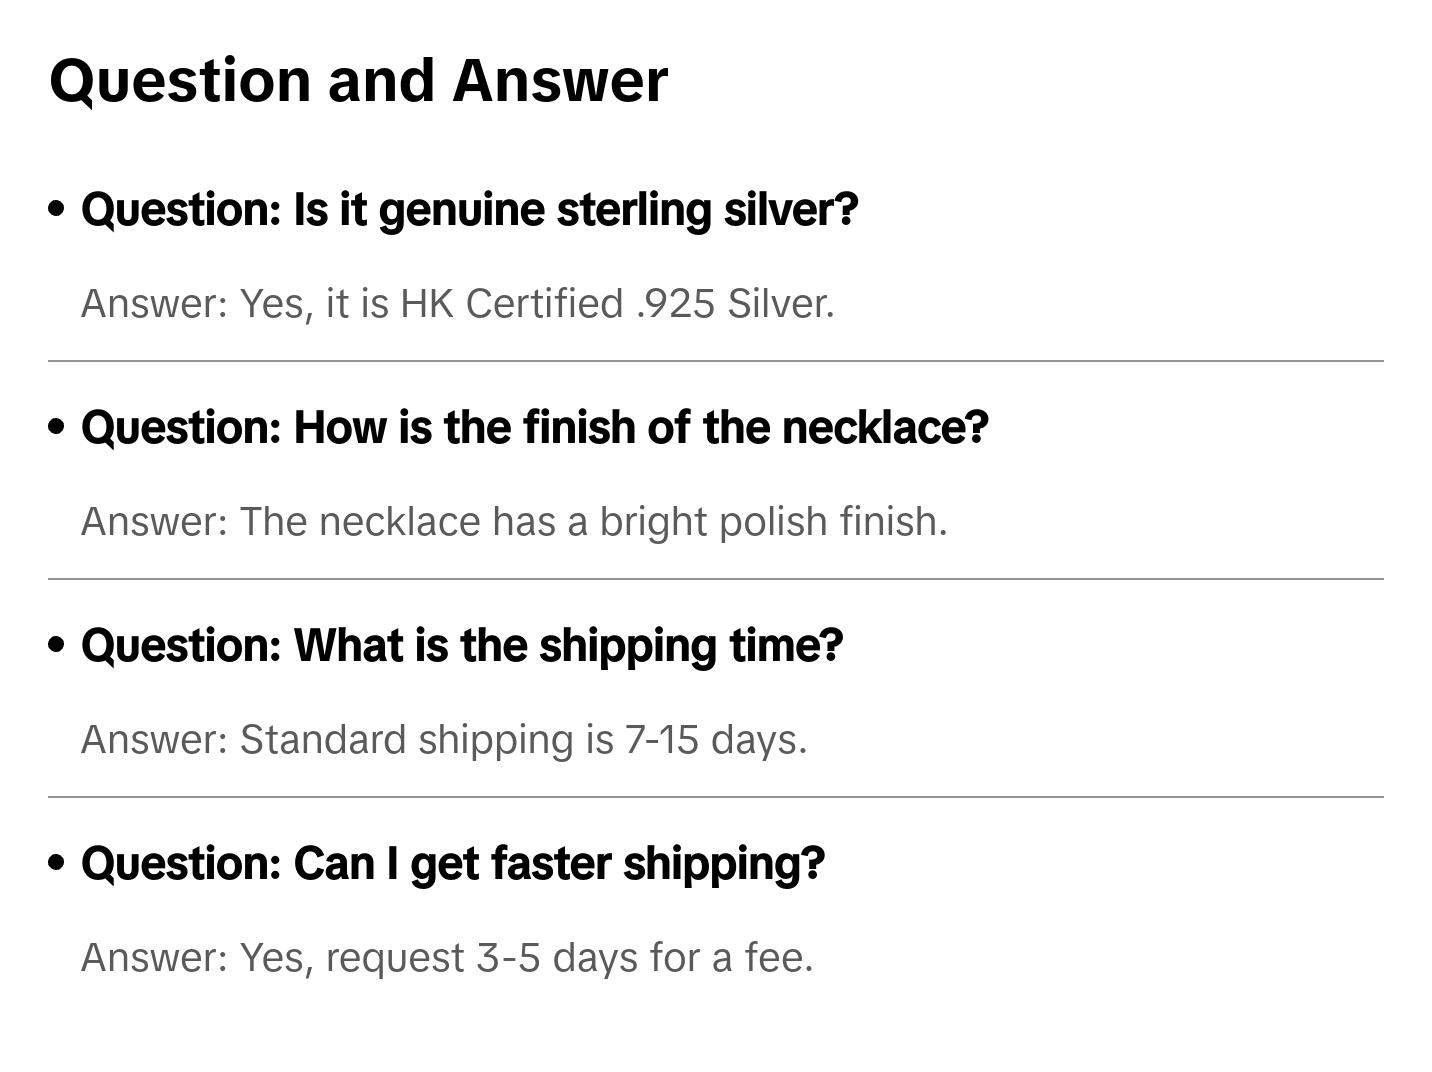
Task: Click bullet beside necklace finish question
Action: click(x=57, y=428)
